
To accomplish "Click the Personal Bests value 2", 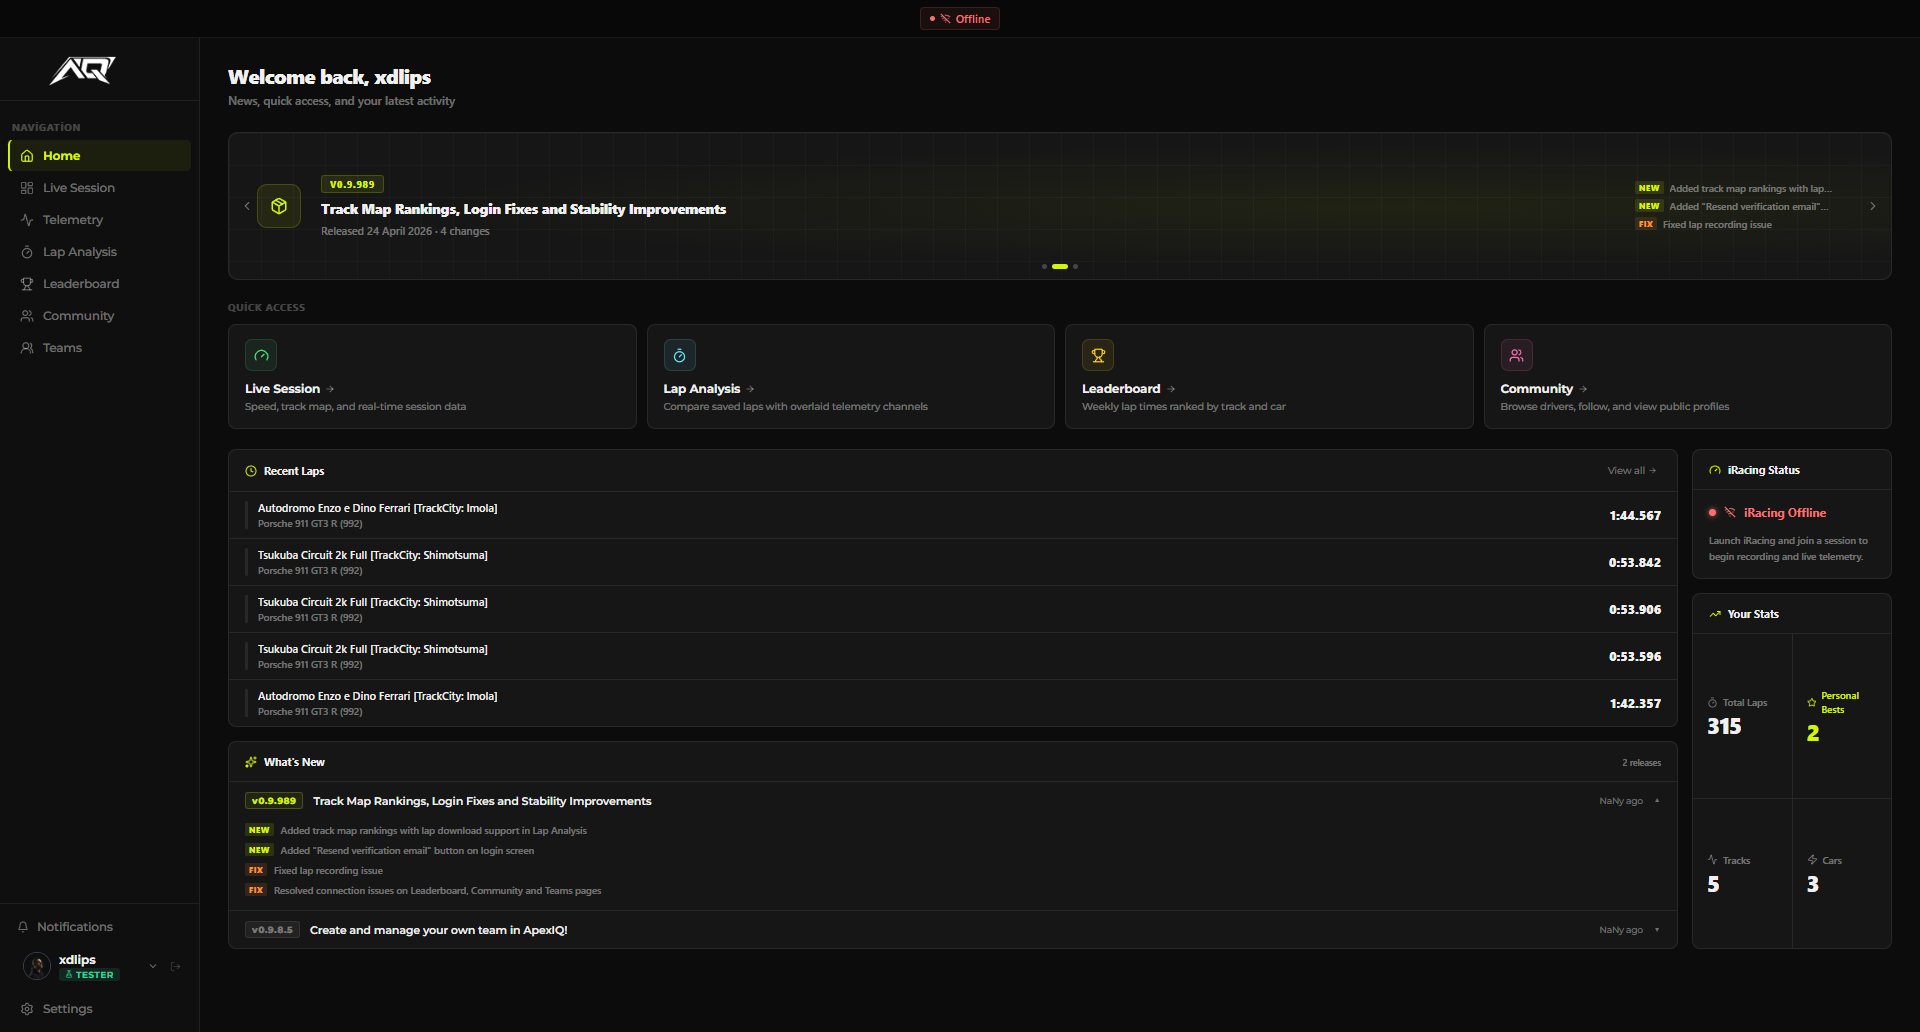I will click(1813, 733).
